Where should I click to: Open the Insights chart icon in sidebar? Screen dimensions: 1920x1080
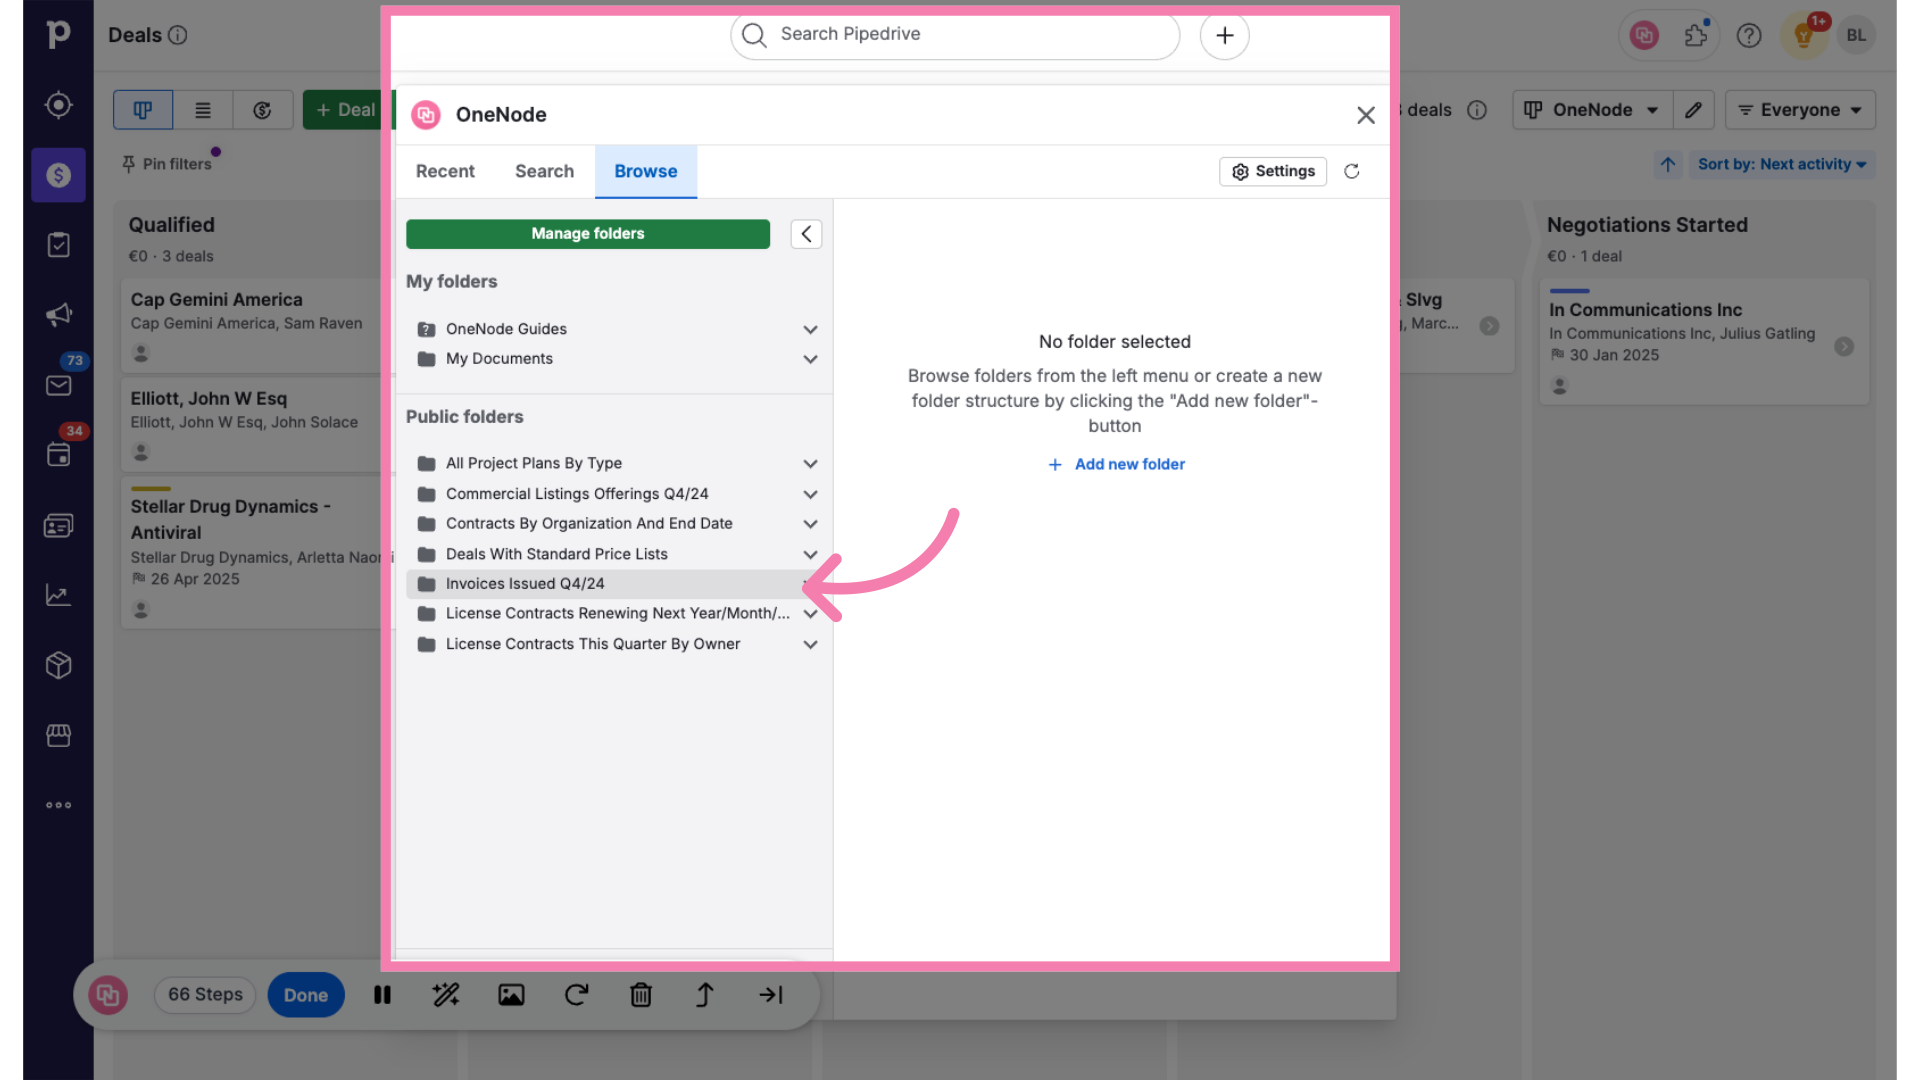[58, 595]
